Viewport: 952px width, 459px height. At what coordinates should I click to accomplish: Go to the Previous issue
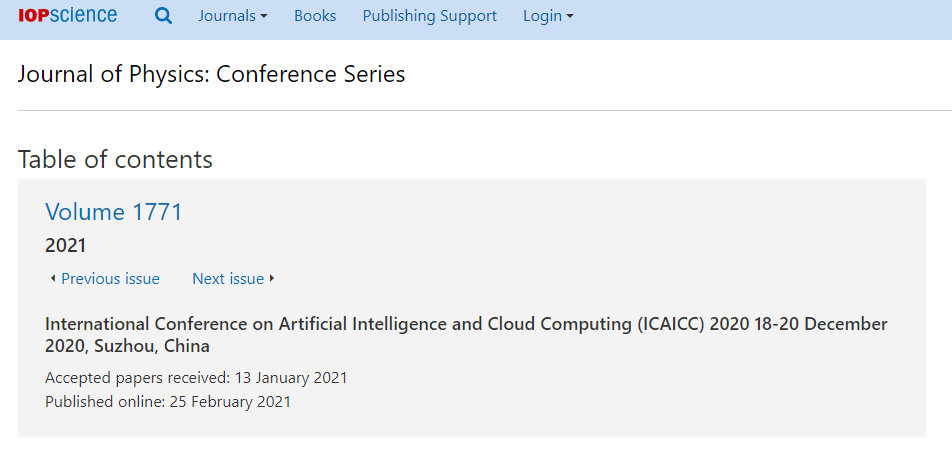click(x=105, y=279)
